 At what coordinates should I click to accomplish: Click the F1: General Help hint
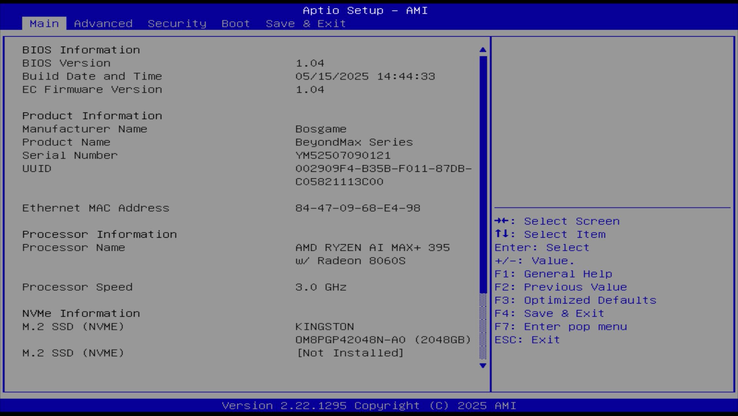(554, 274)
